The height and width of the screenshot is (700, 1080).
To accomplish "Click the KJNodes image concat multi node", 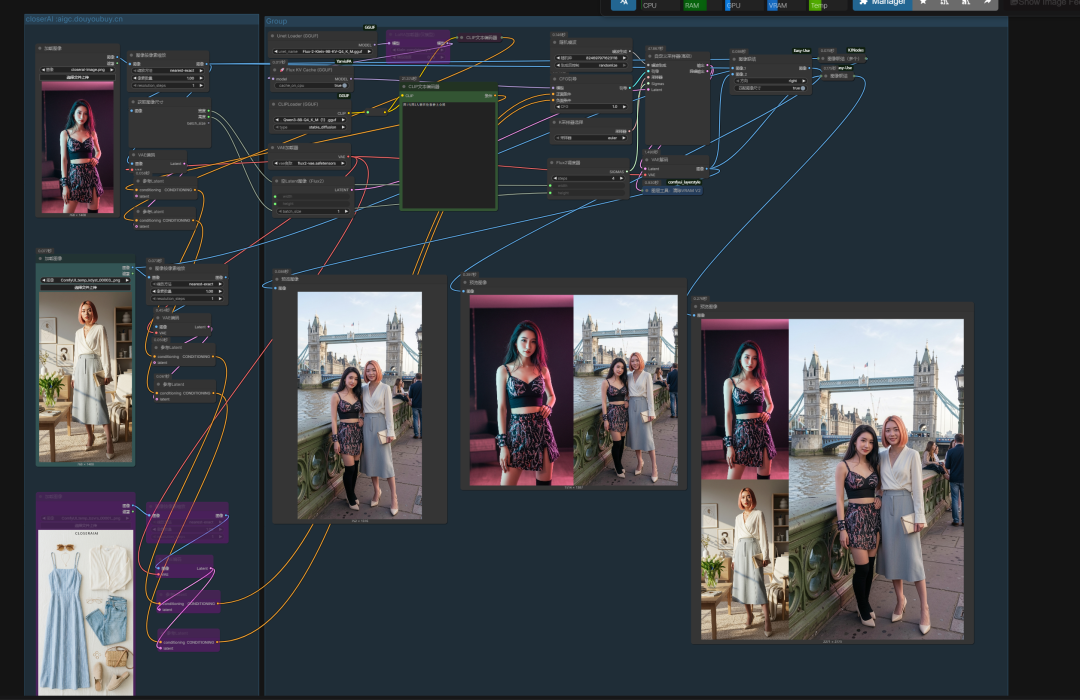I will pyautogui.click(x=844, y=59).
